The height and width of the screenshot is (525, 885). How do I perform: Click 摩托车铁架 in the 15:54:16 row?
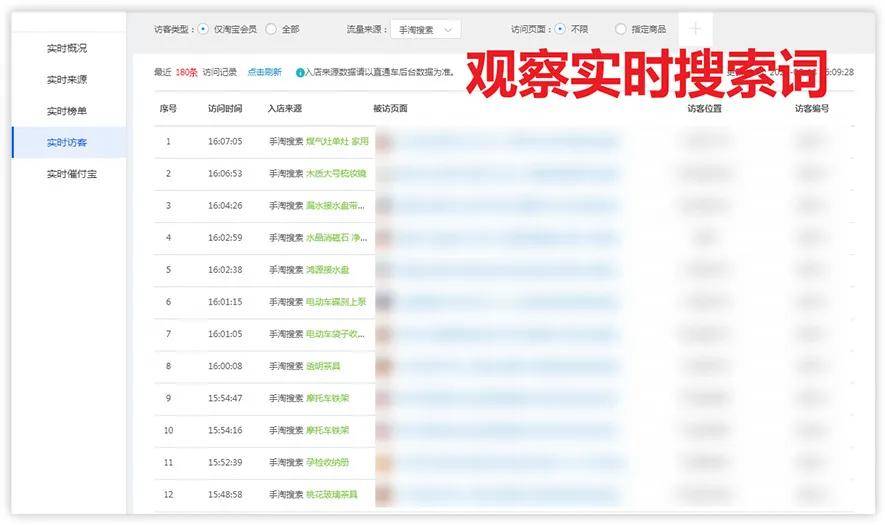click(x=327, y=431)
